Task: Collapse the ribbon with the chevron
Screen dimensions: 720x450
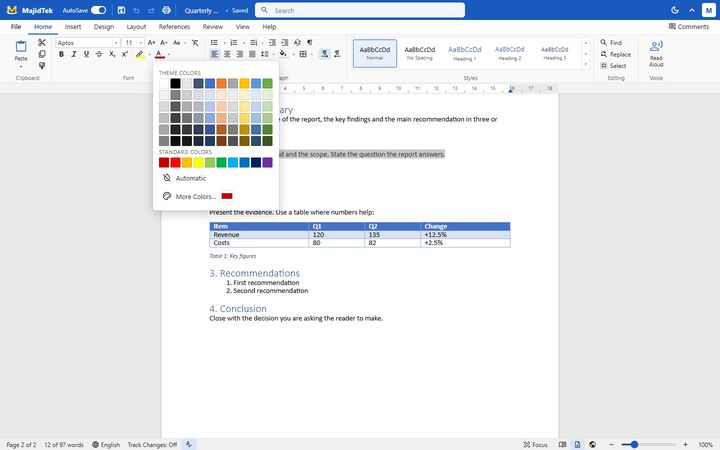Action: click(692, 10)
